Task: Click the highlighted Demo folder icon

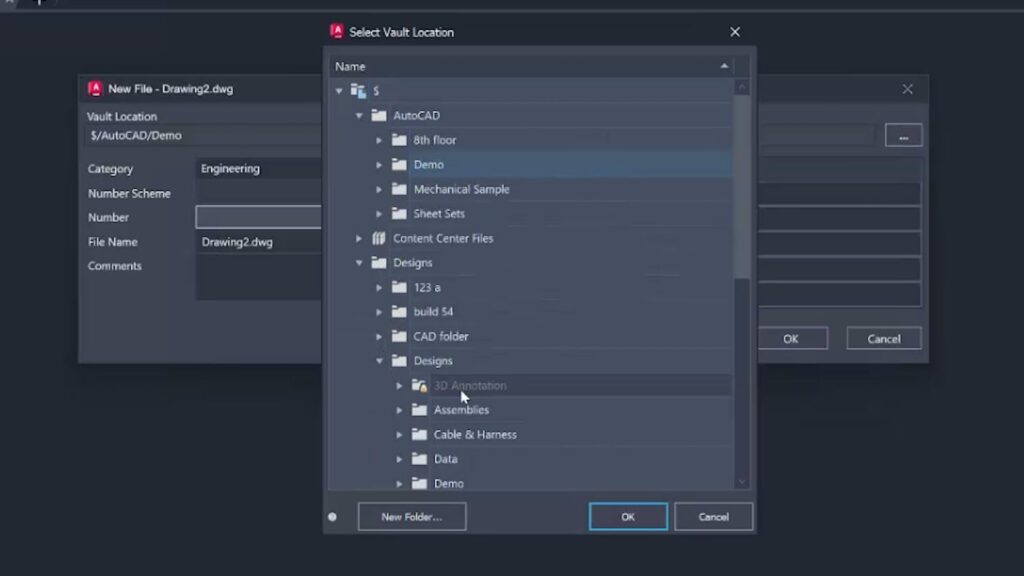Action: click(x=399, y=165)
